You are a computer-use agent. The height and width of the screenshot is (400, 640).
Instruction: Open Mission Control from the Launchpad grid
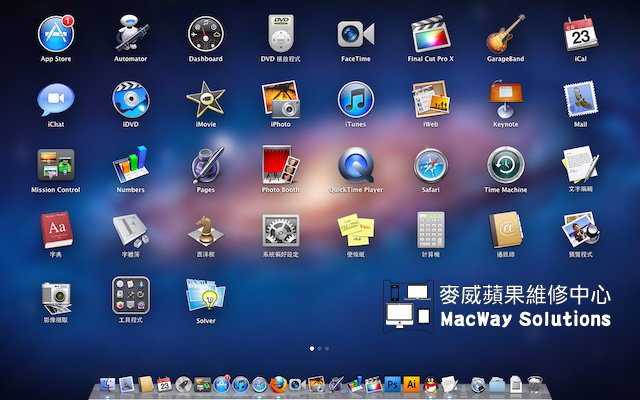click(x=56, y=165)
